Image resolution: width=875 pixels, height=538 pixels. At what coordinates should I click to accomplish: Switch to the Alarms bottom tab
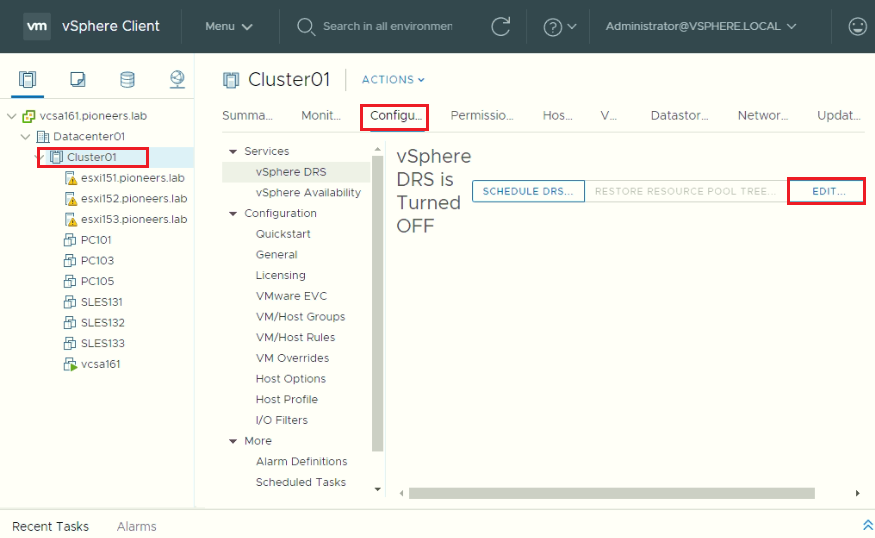click(136, 526)
